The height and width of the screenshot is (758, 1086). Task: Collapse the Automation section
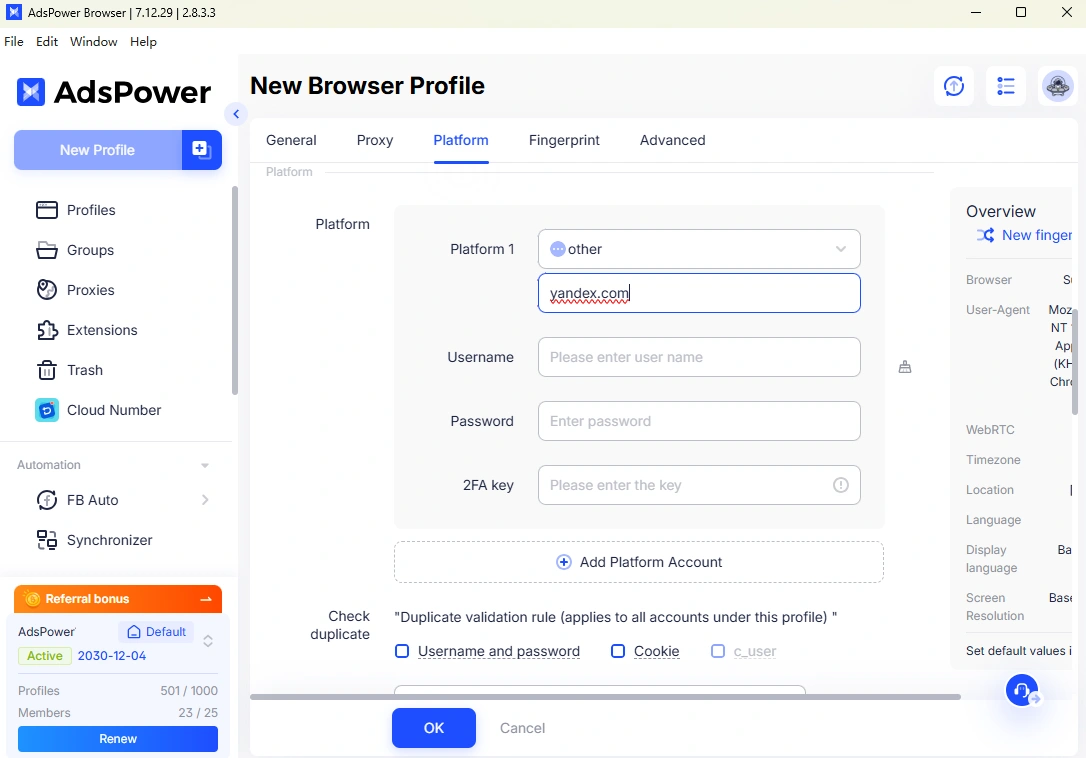pos(204,464)
